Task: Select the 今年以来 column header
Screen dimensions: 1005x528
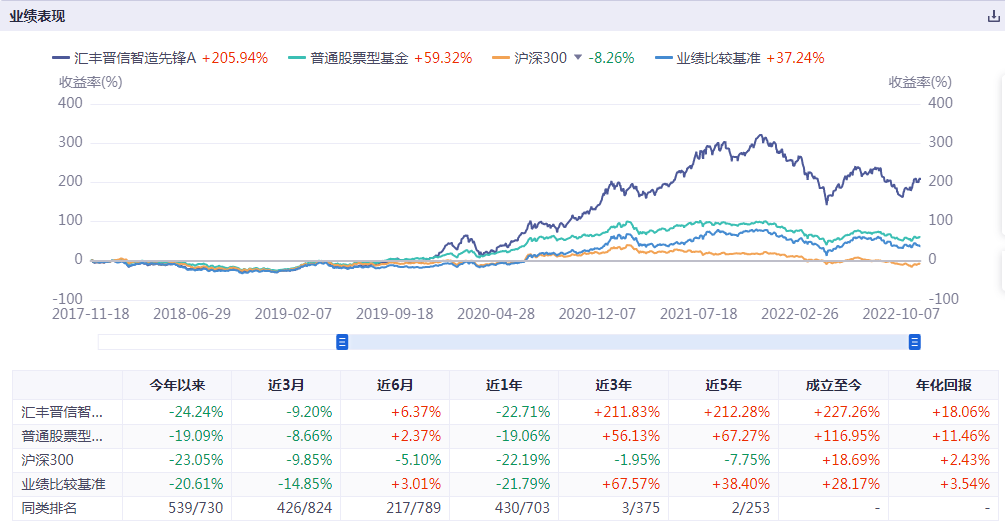Action: click(177, 385)
